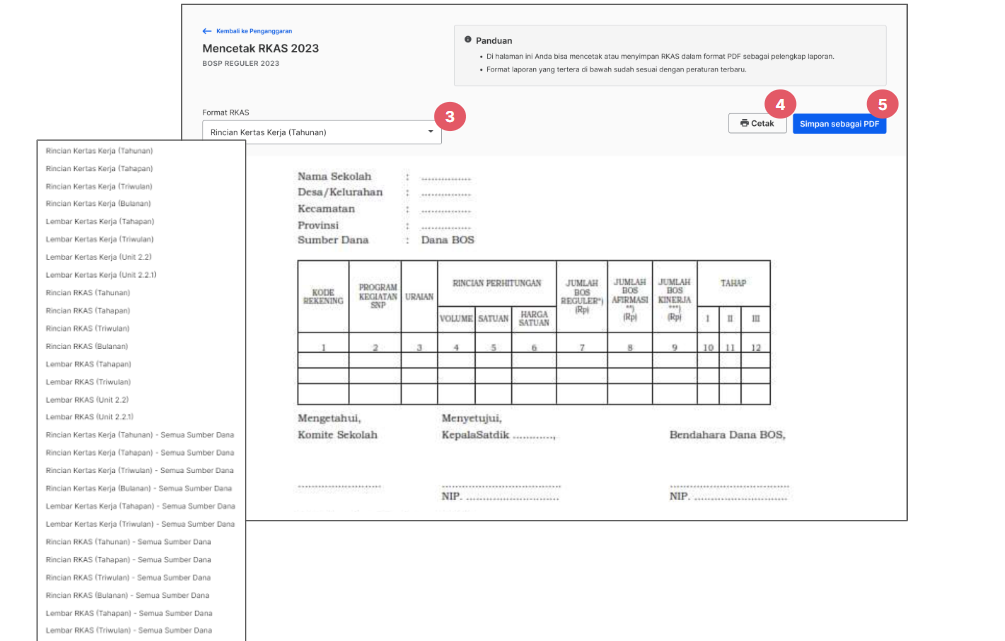Click Simpan sebagai PDF button

[x=839, y=124]
